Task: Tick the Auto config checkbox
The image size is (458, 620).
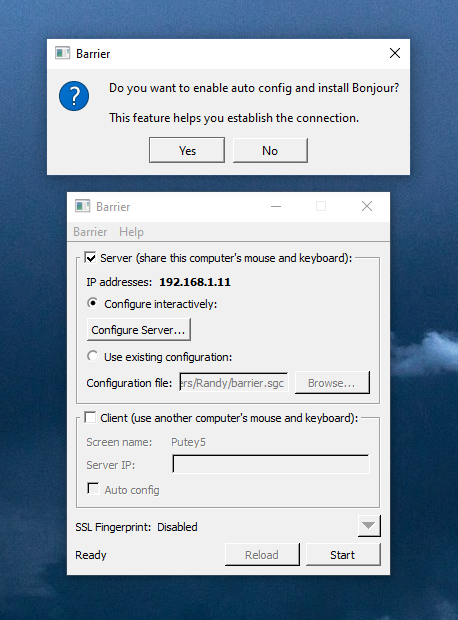Action: click(x=93, y=489)
